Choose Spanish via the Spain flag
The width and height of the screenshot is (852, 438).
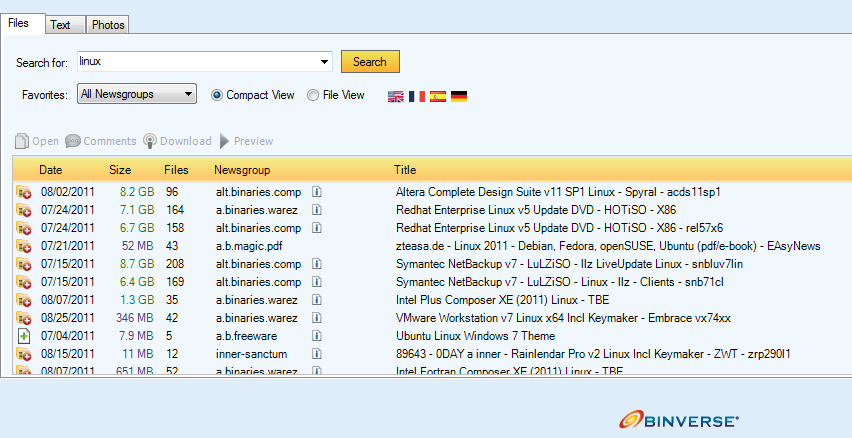pyautogui.click(x=438, y=96)
